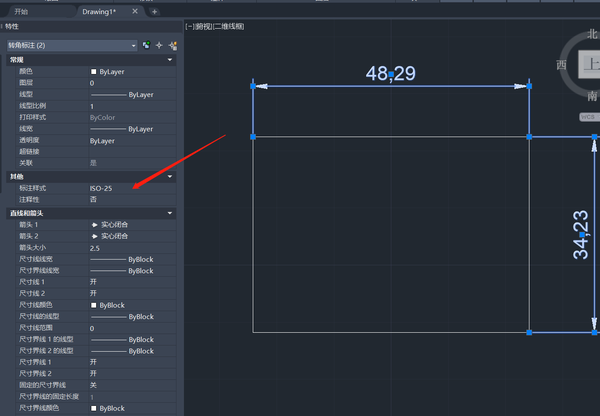The width and height of the screenshot is (600, 416).
Task: Open the WCS coordinate system dropdown
Action: coord(589,117)
